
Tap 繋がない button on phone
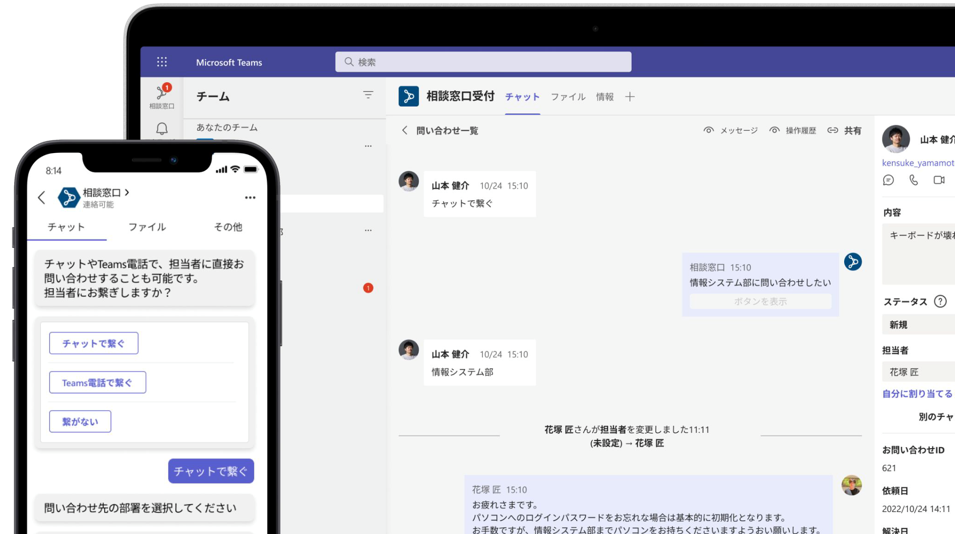tap(80, 422)
